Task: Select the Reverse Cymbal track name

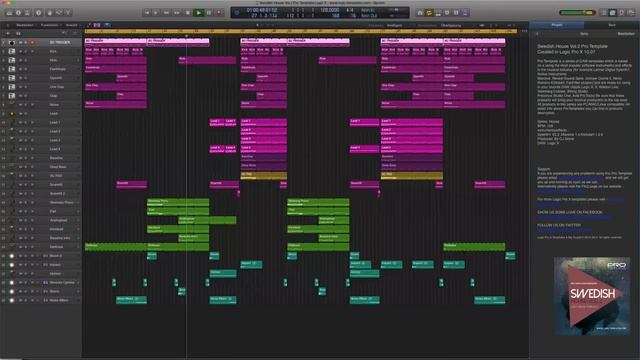Action: 62,282
